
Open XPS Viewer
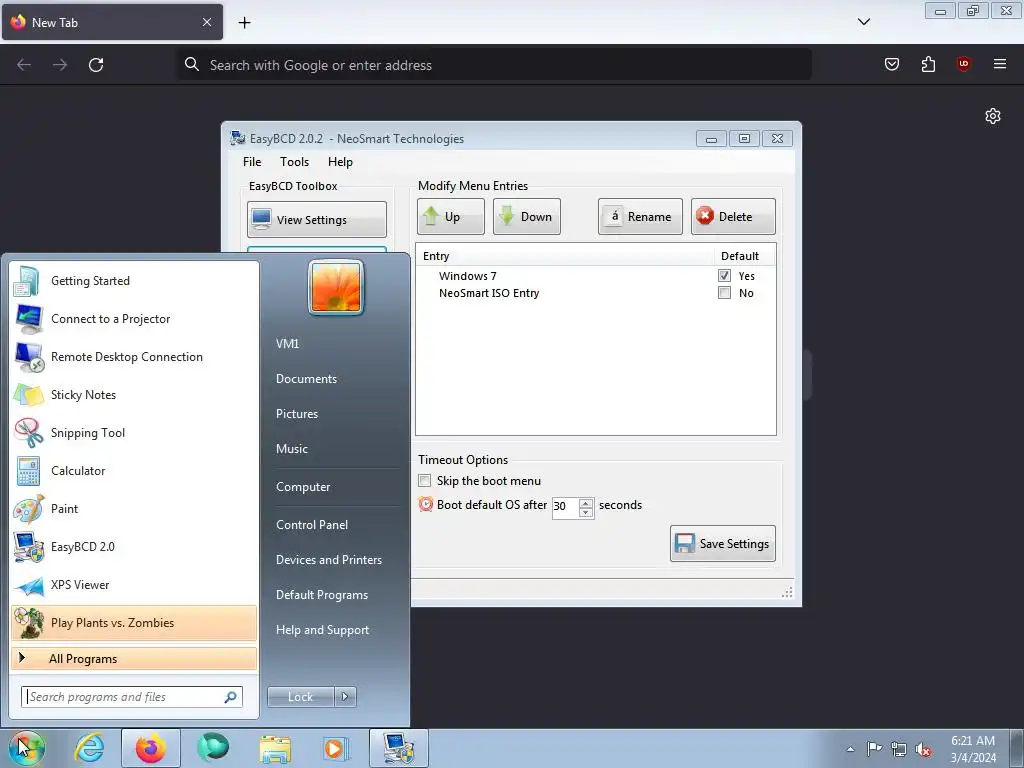[x=134, y=584]
